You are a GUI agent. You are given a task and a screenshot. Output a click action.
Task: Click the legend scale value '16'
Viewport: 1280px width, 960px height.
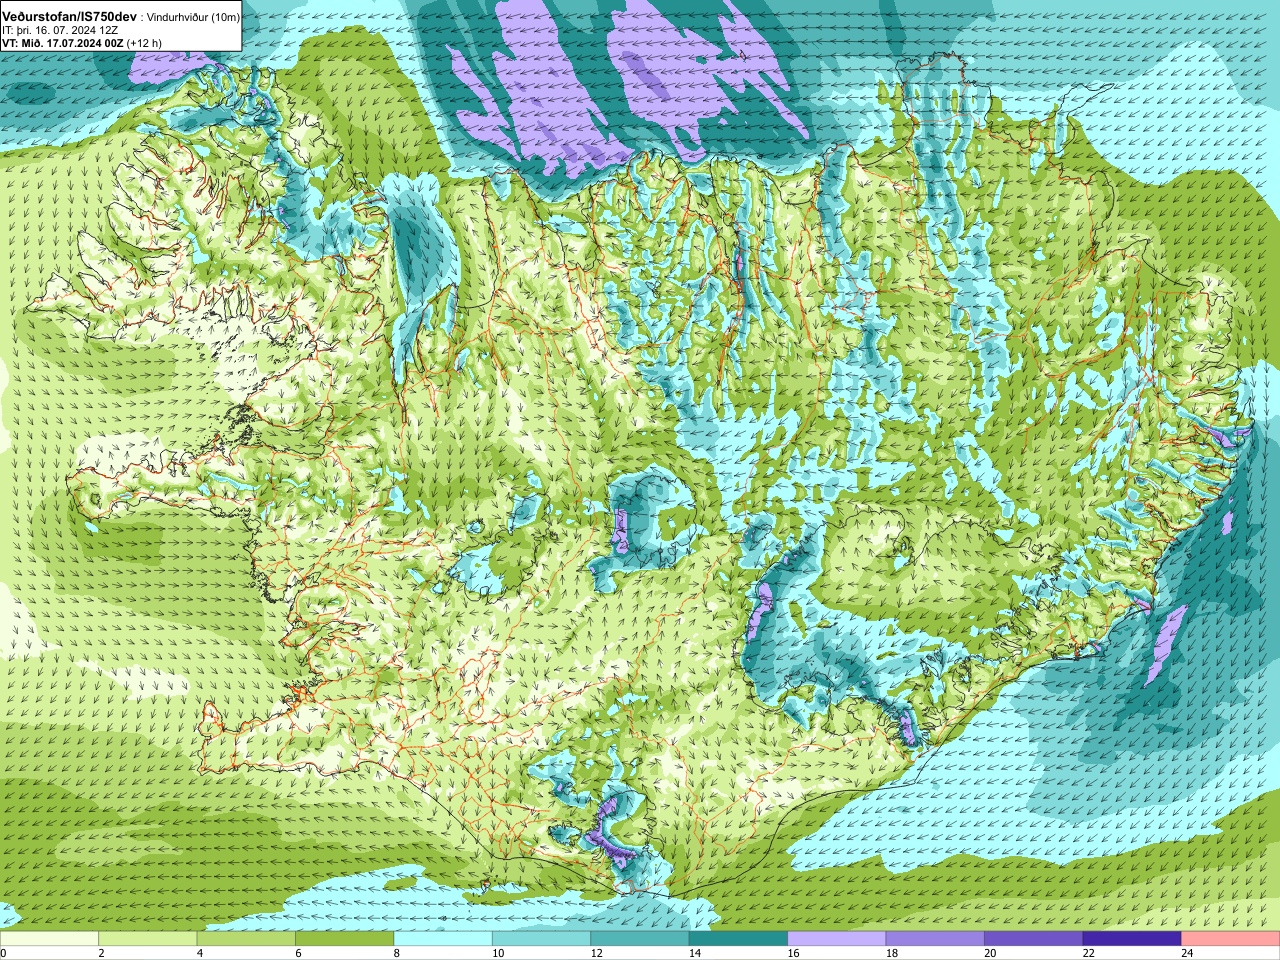coord(793,953)
